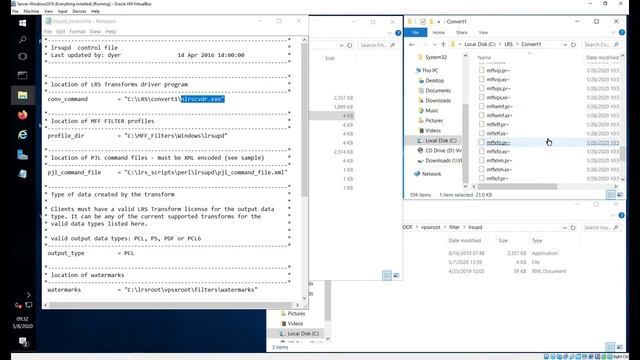Click vpsxroot in lrsupd breadcrumb path
640x360 pixels.
point(431,227)
